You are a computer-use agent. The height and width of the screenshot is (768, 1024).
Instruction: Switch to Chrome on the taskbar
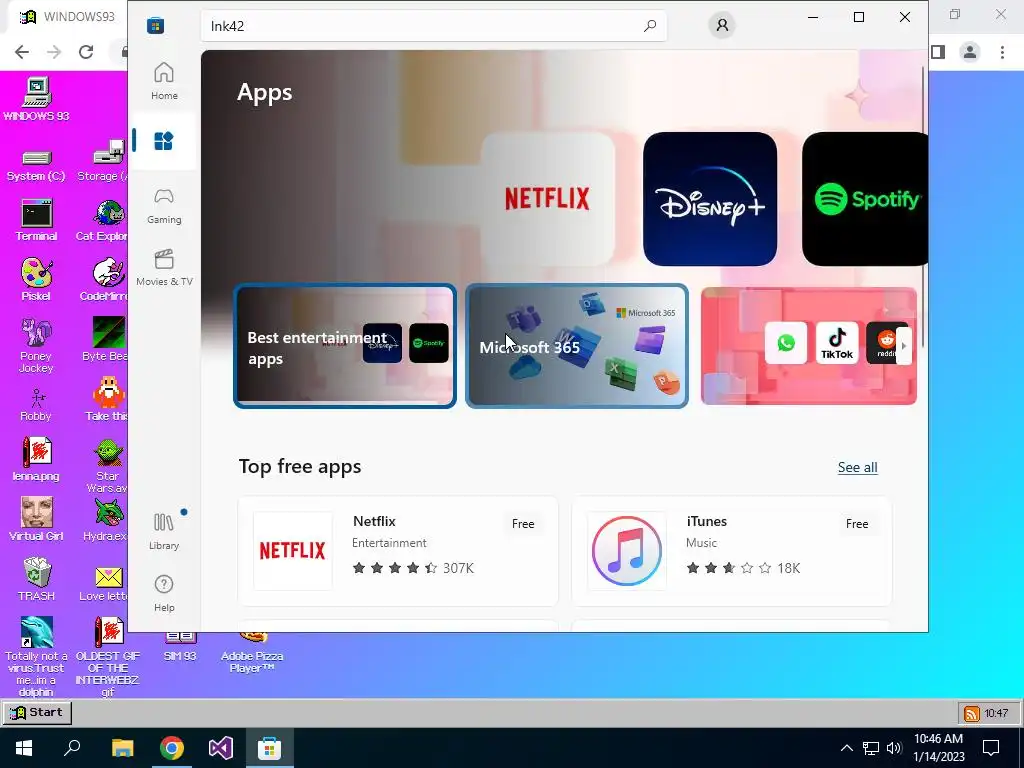pyautogui.click(x=172, y=748)
